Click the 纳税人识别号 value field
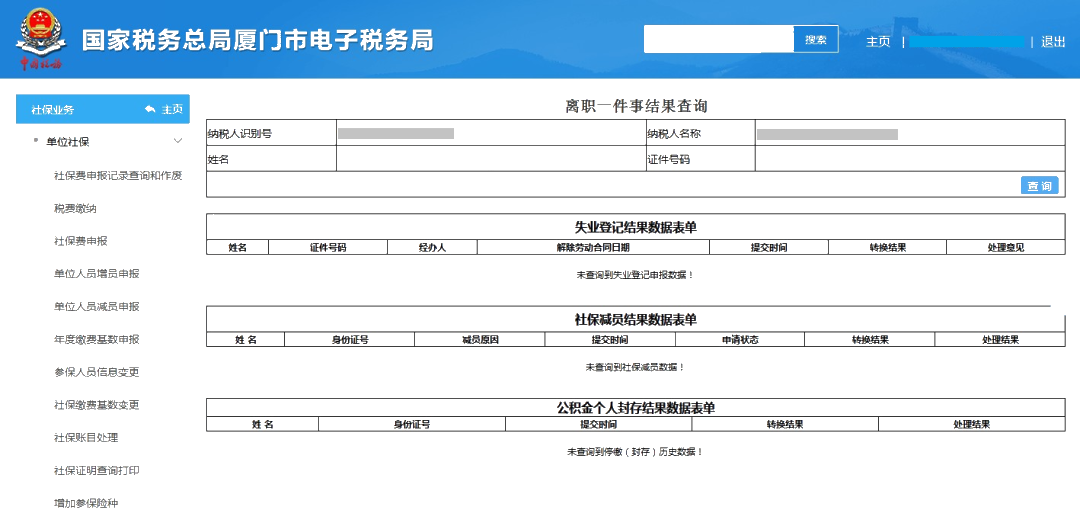The height and width of the screenshot is (526, 1080). (x=490, y=134)
